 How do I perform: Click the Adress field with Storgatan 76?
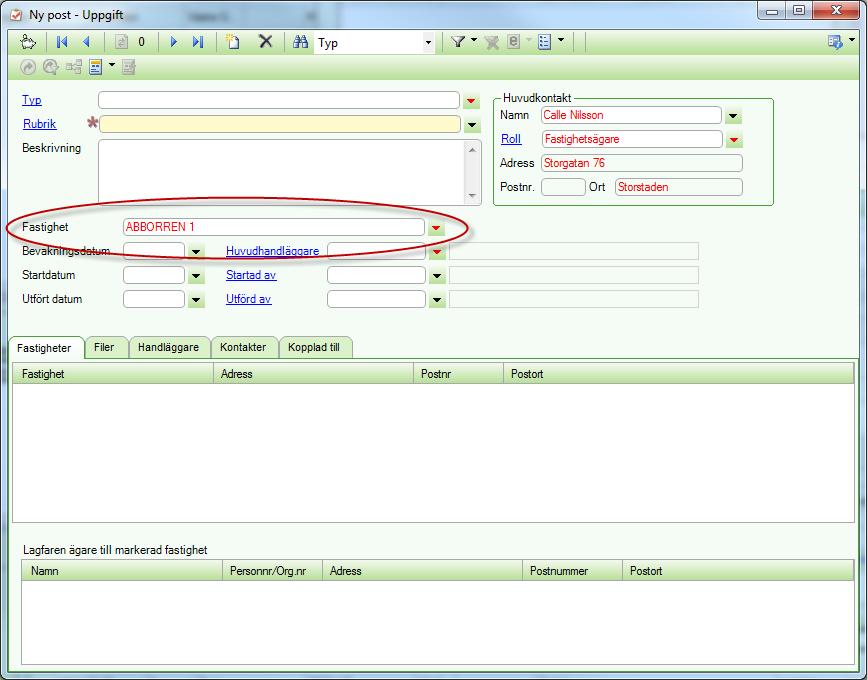coord(641,163)
